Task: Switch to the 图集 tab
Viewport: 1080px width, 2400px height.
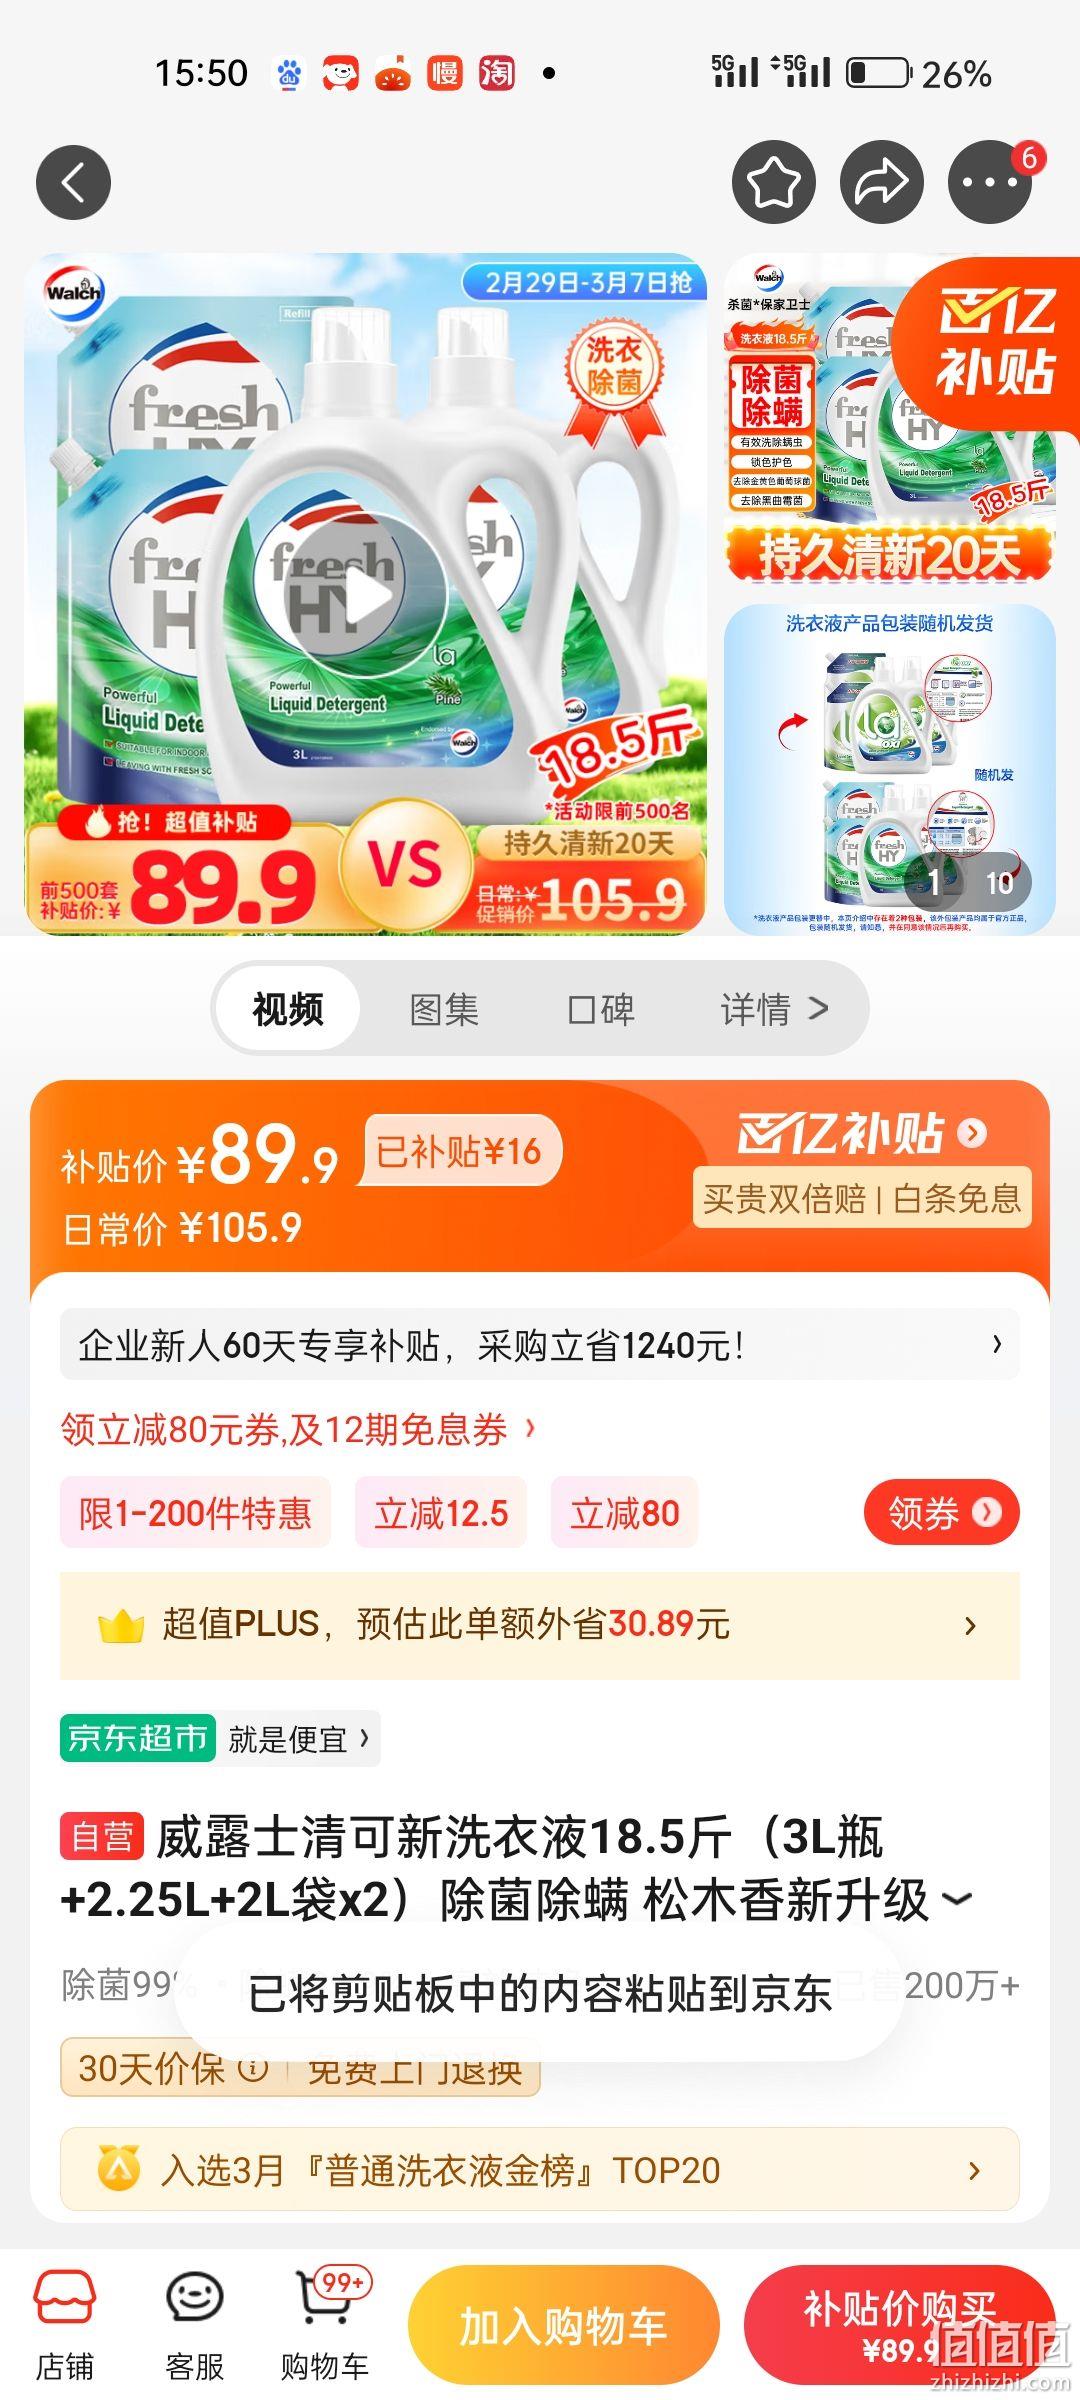Action: point(444,1009)
